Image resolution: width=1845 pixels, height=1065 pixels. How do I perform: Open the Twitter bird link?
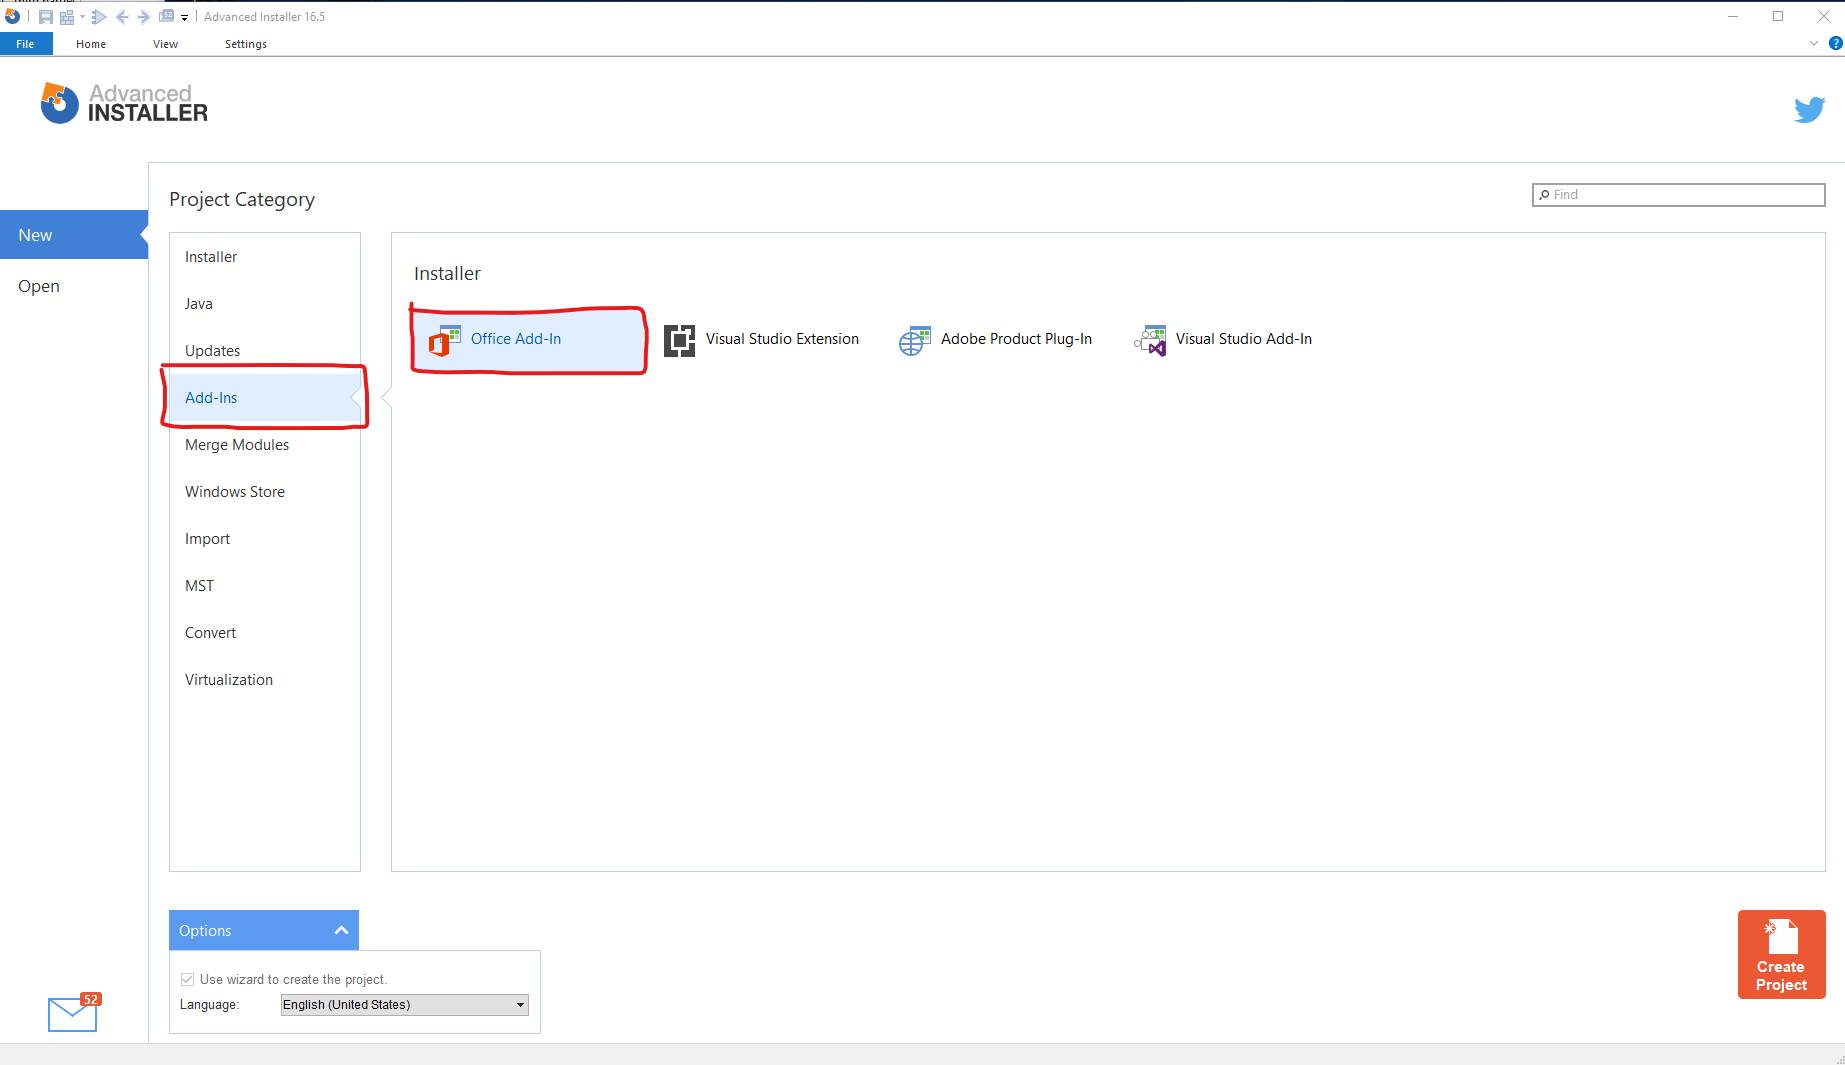coord(1809,109)
